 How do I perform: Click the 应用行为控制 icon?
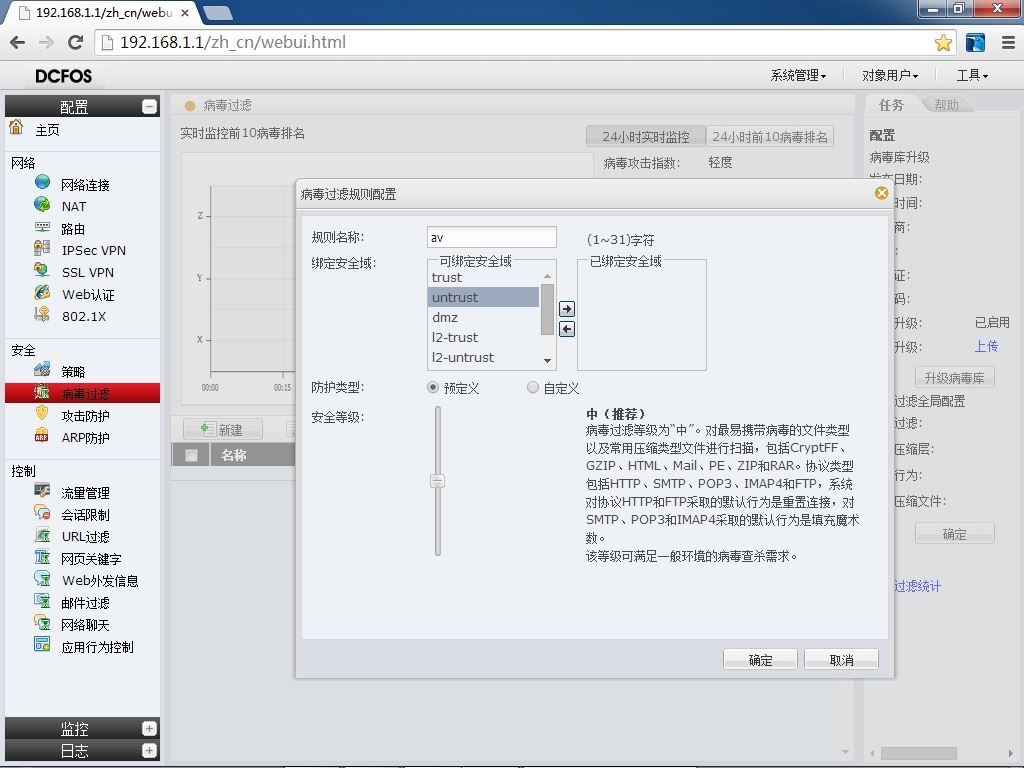tap(42, 645)
